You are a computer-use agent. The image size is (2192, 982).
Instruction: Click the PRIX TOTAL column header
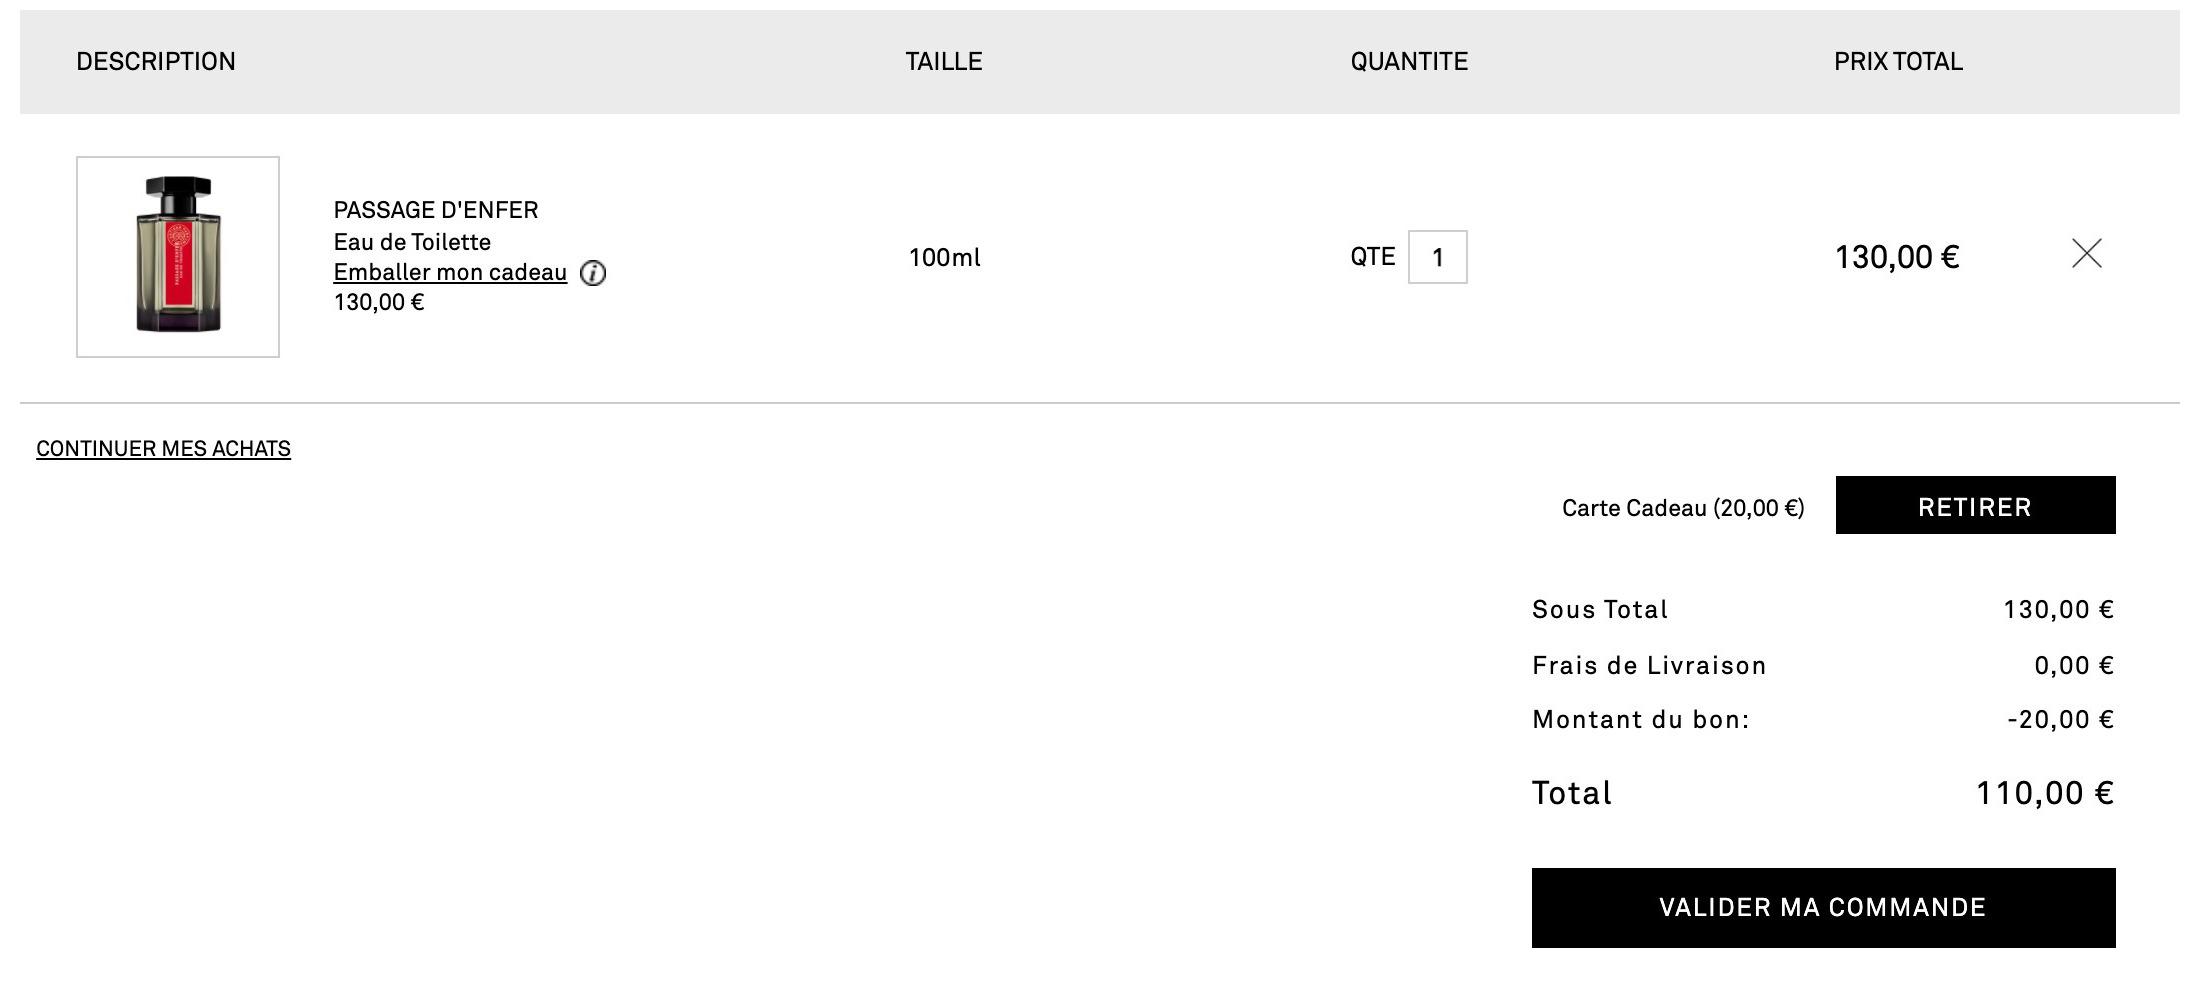1897,62
